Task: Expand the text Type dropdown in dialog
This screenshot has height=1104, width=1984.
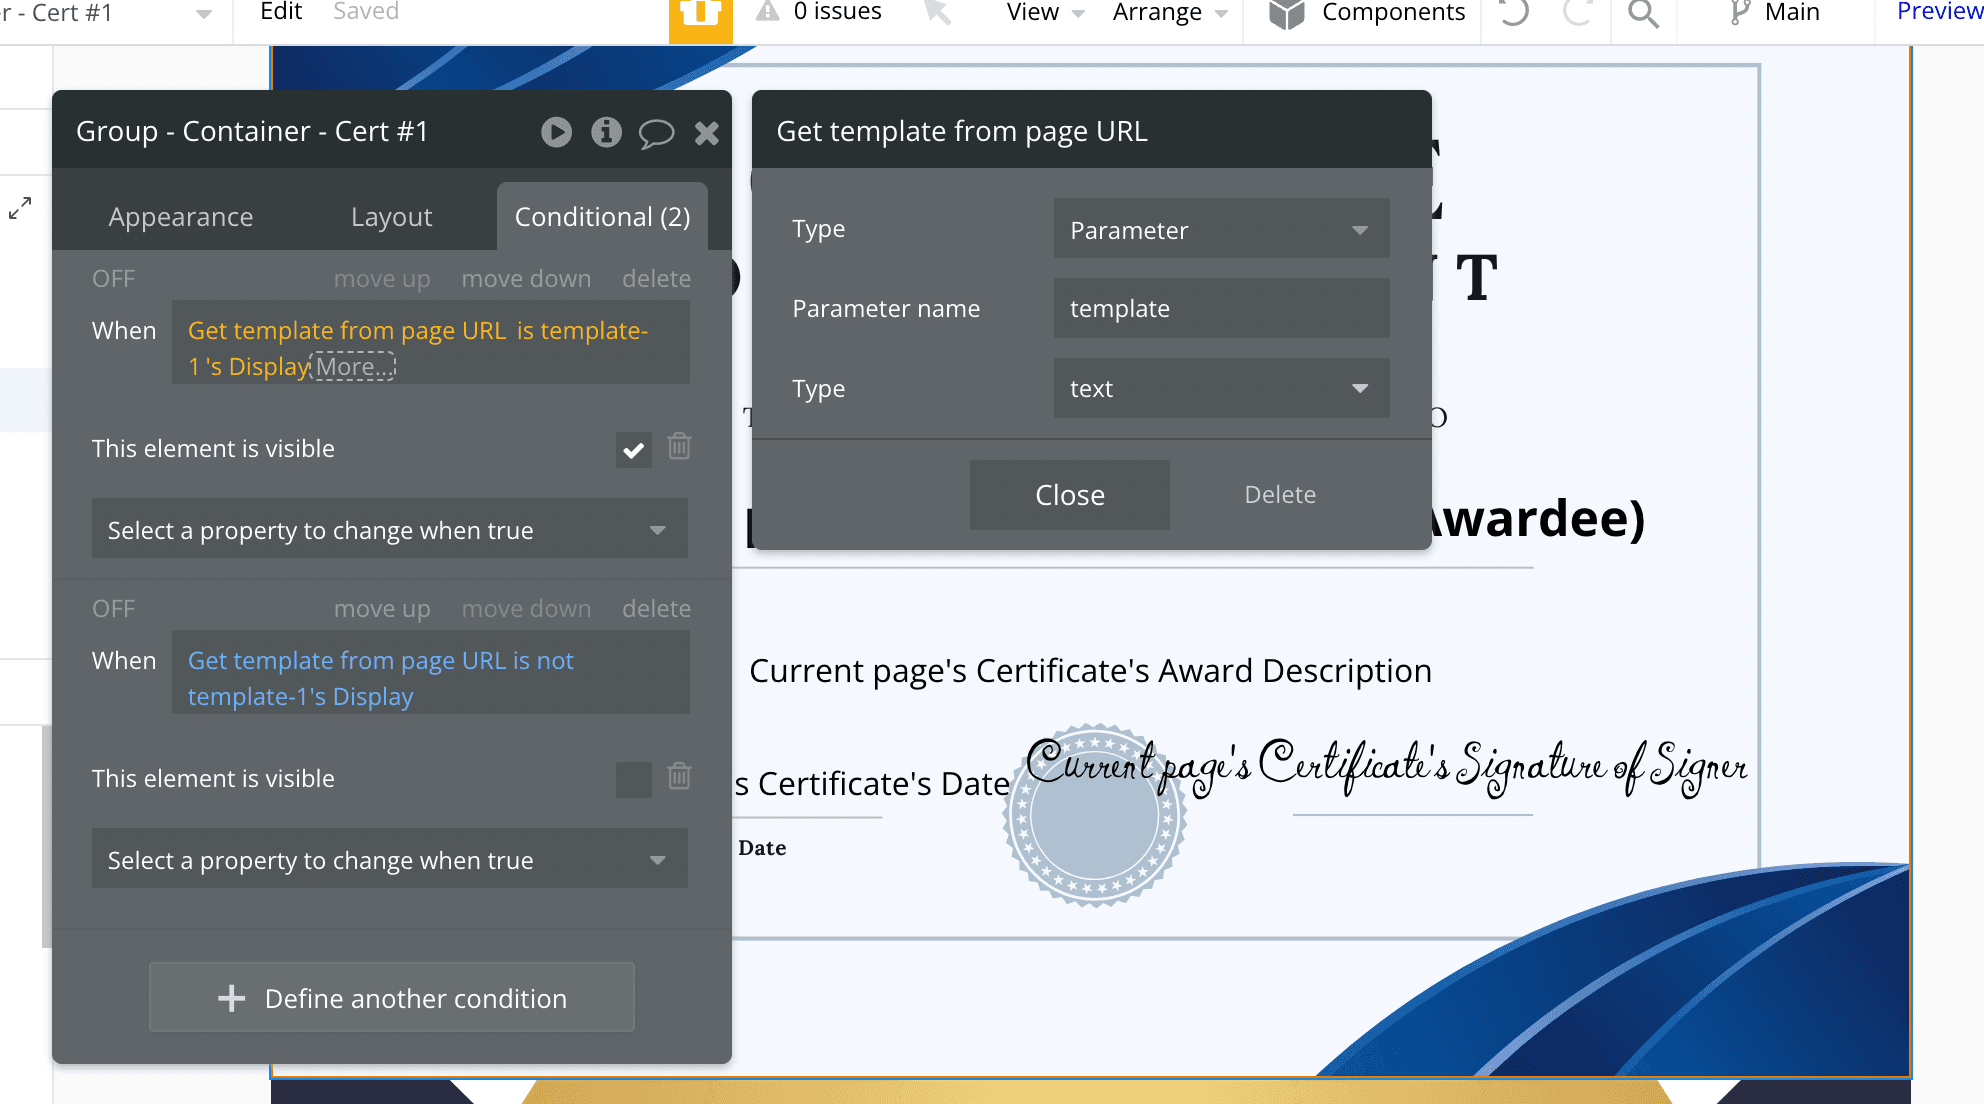Action: [x=1216, y=389]
